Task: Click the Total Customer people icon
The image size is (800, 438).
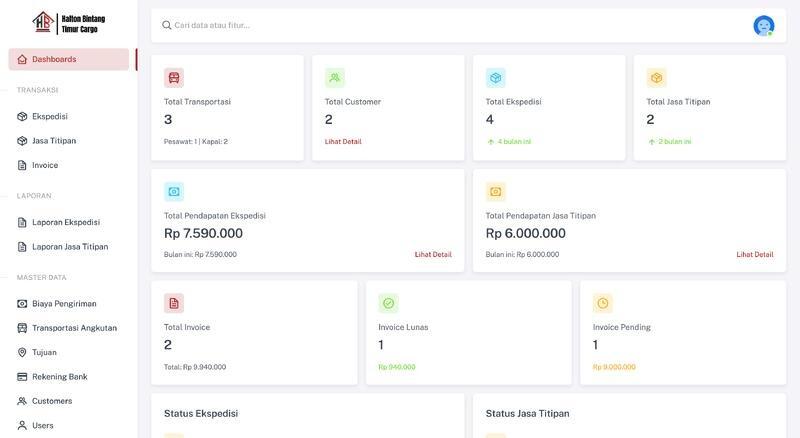Action: point(335,78)
